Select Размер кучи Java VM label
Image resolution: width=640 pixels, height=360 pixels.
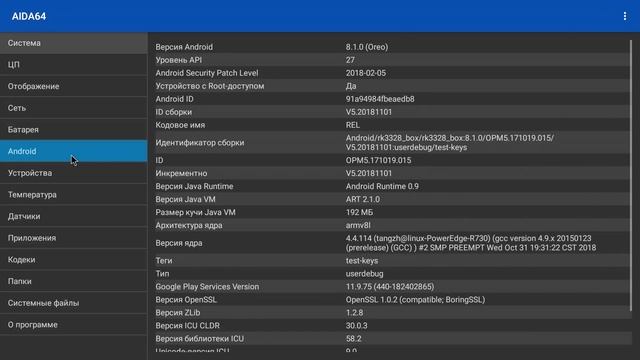click(x=195, y=213)
